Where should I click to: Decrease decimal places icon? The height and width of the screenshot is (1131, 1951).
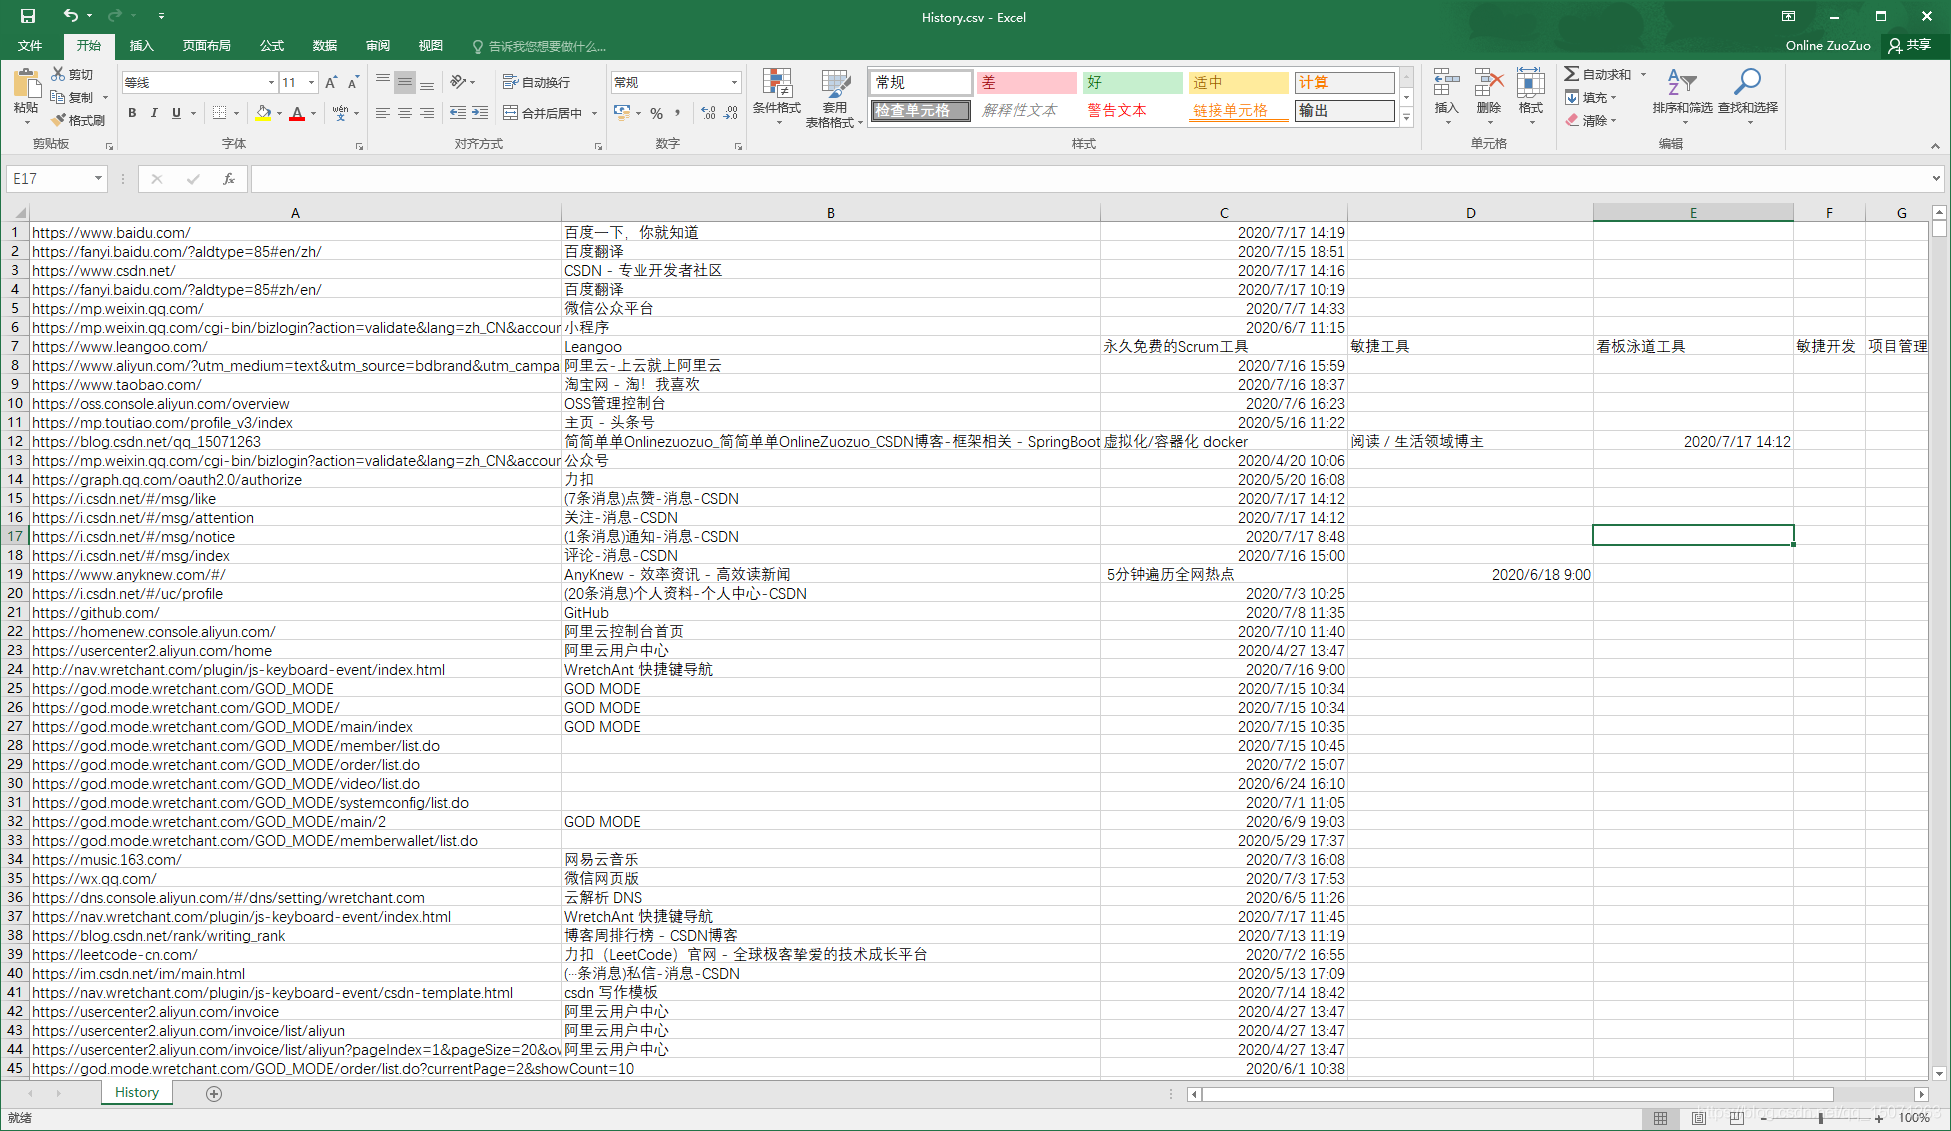731,113
